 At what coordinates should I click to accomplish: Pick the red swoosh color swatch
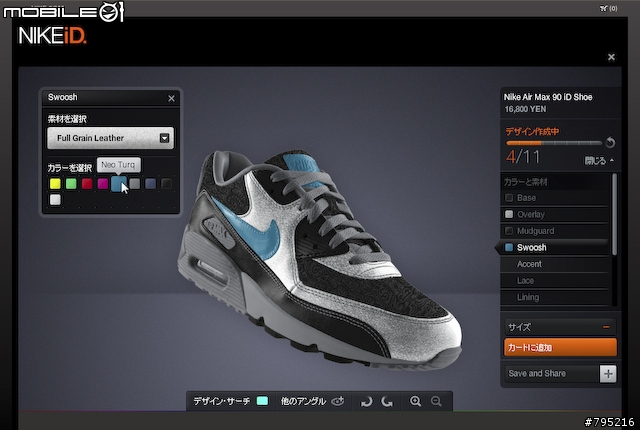[x=87, y=184]
